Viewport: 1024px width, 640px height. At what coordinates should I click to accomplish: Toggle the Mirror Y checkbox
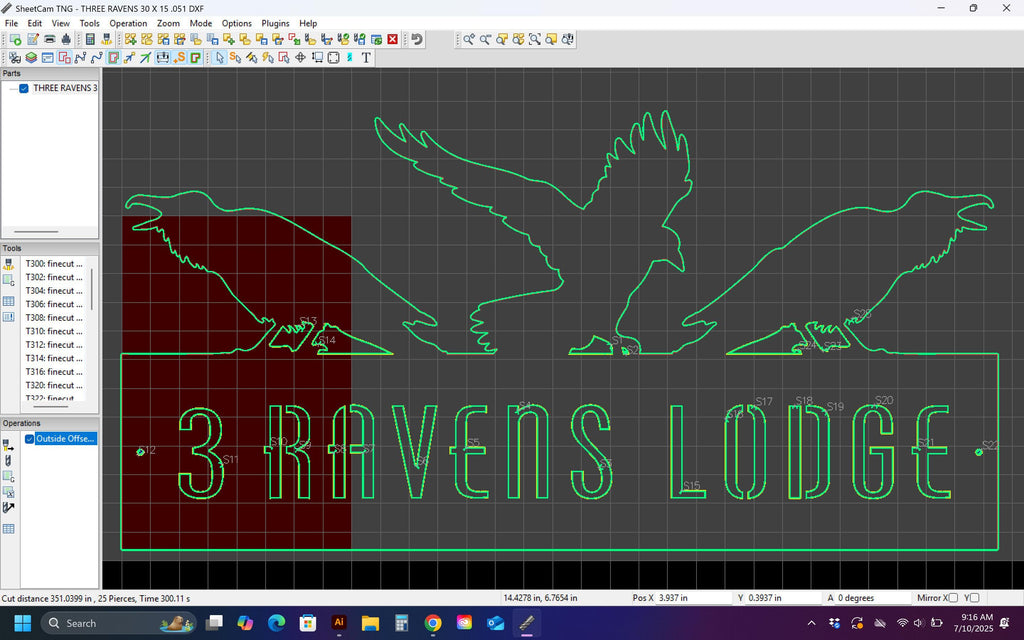[x=974, y=598]
